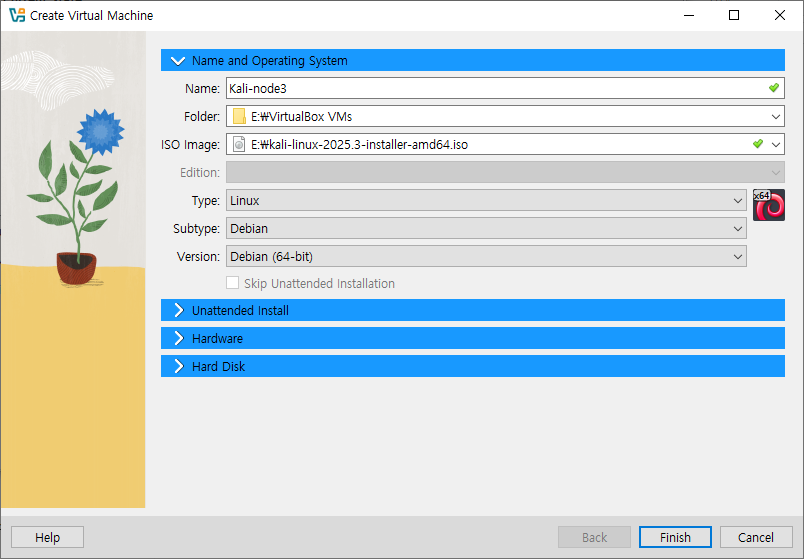Click the Help button
804x559 pixels.
[47, 537]
